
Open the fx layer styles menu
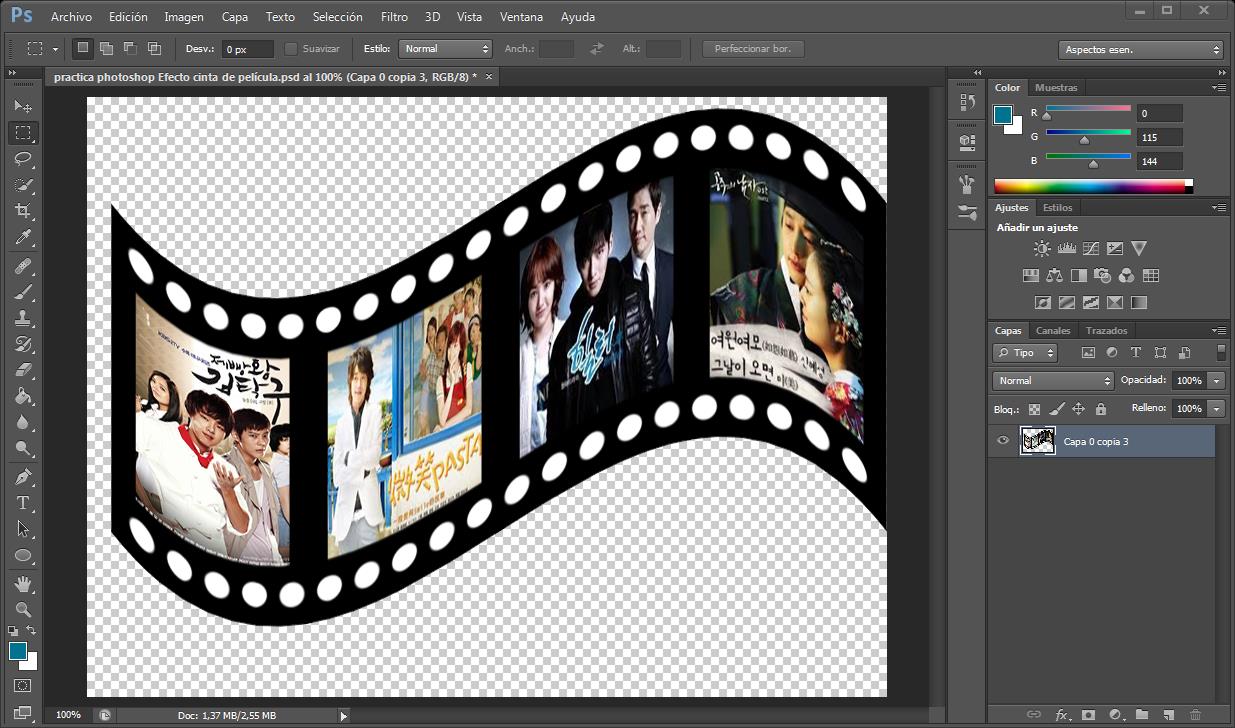(1062, 715)
